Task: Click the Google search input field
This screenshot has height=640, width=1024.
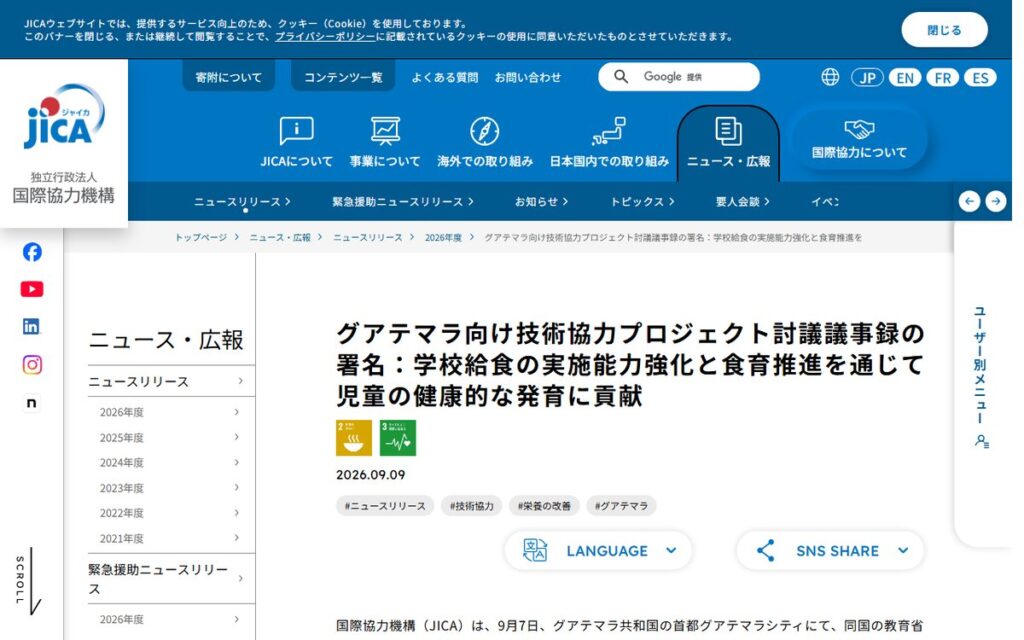Action: point(679,77)
